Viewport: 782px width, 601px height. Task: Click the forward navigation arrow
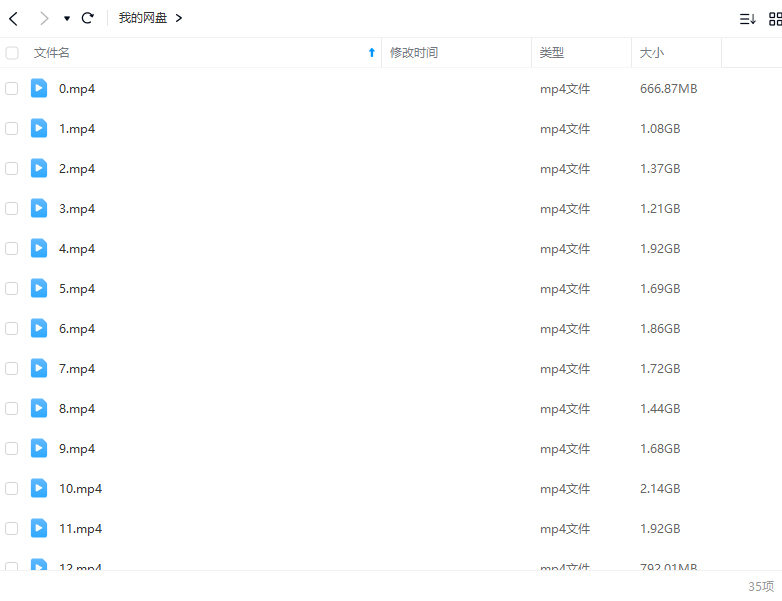pos(43,18)
